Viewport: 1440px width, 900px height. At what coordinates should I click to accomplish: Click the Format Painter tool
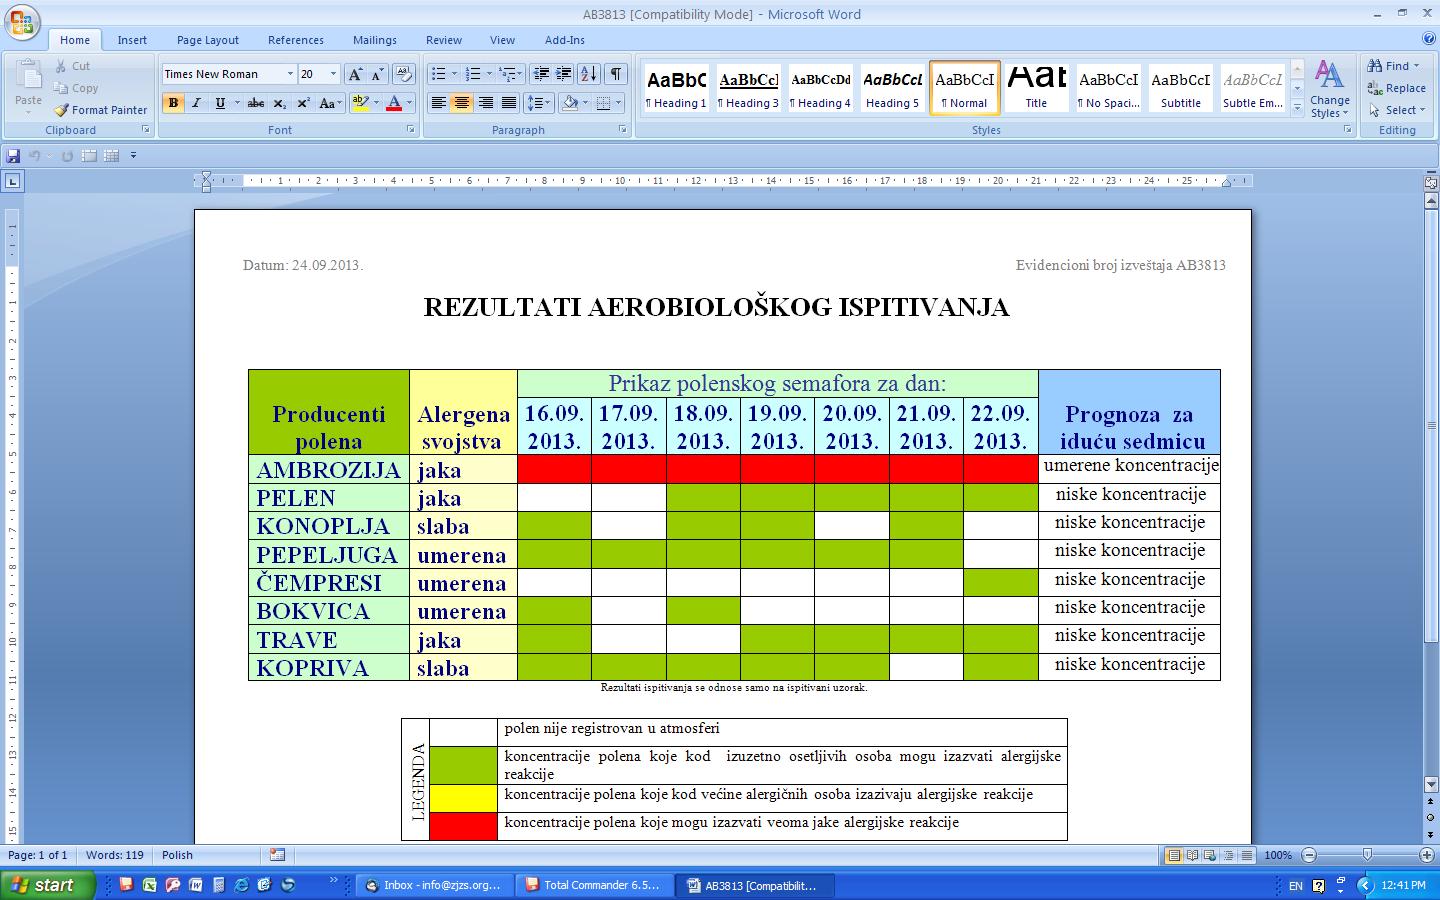tap(100, 110)
